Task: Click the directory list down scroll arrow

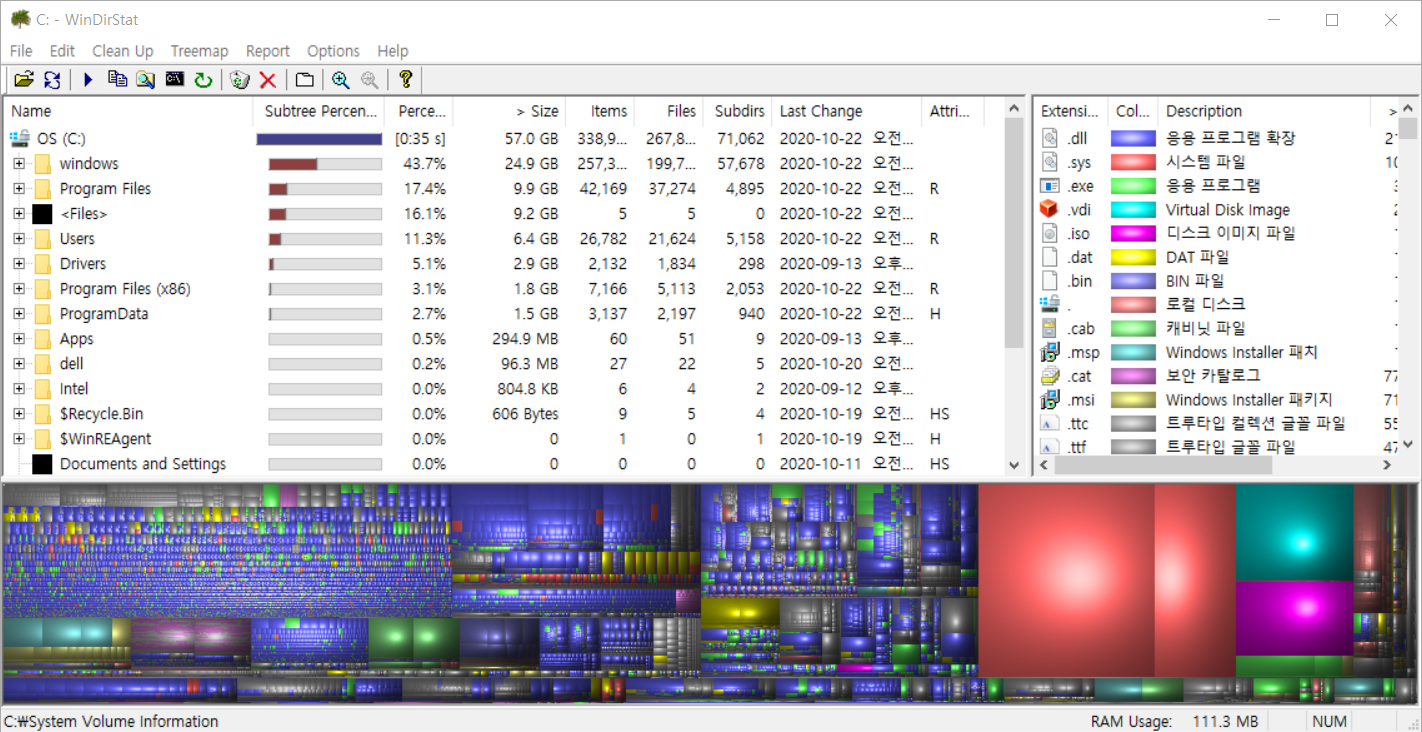Action: [1014, 465]
